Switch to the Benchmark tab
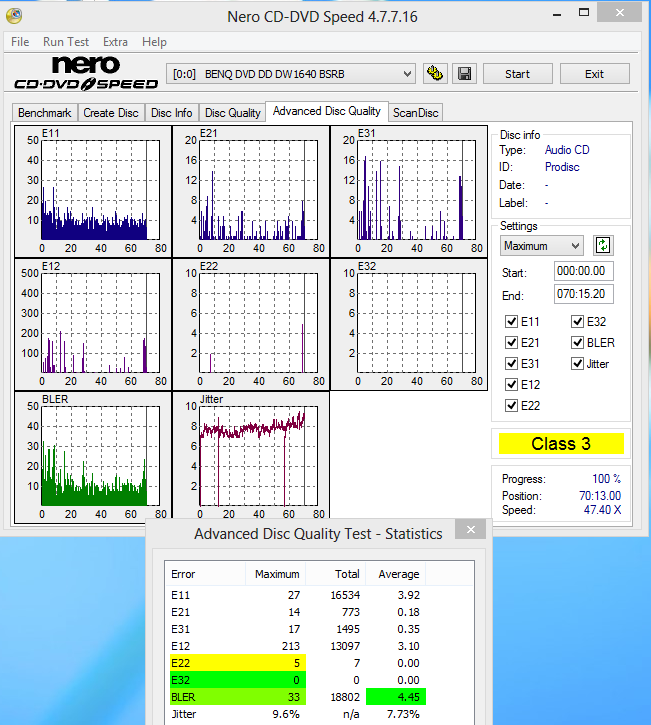Screen dimensions: 651x725 (x=44, y=113)
